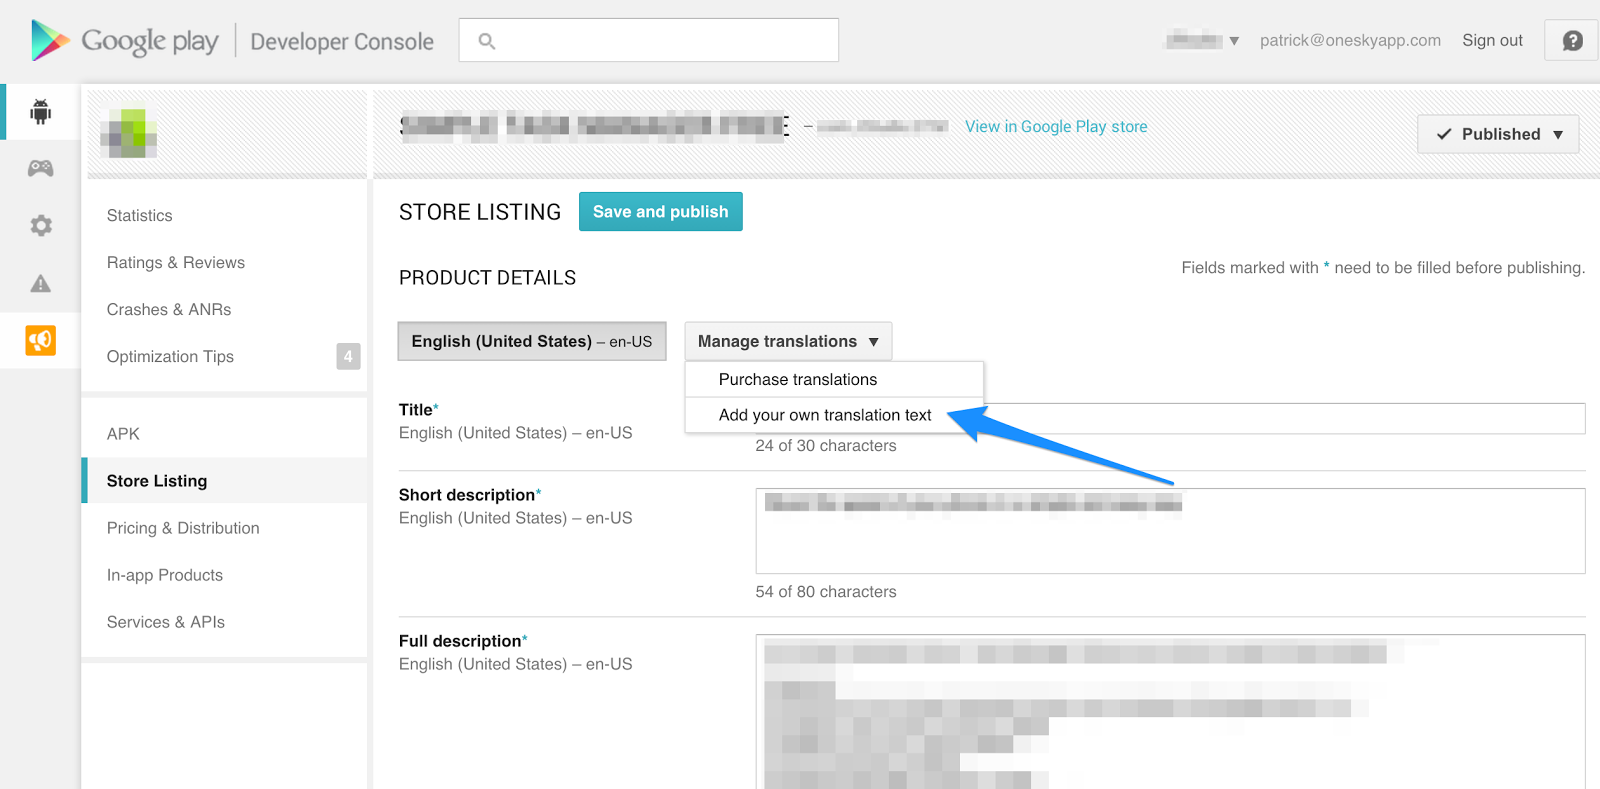Click the Full description label

462,641
